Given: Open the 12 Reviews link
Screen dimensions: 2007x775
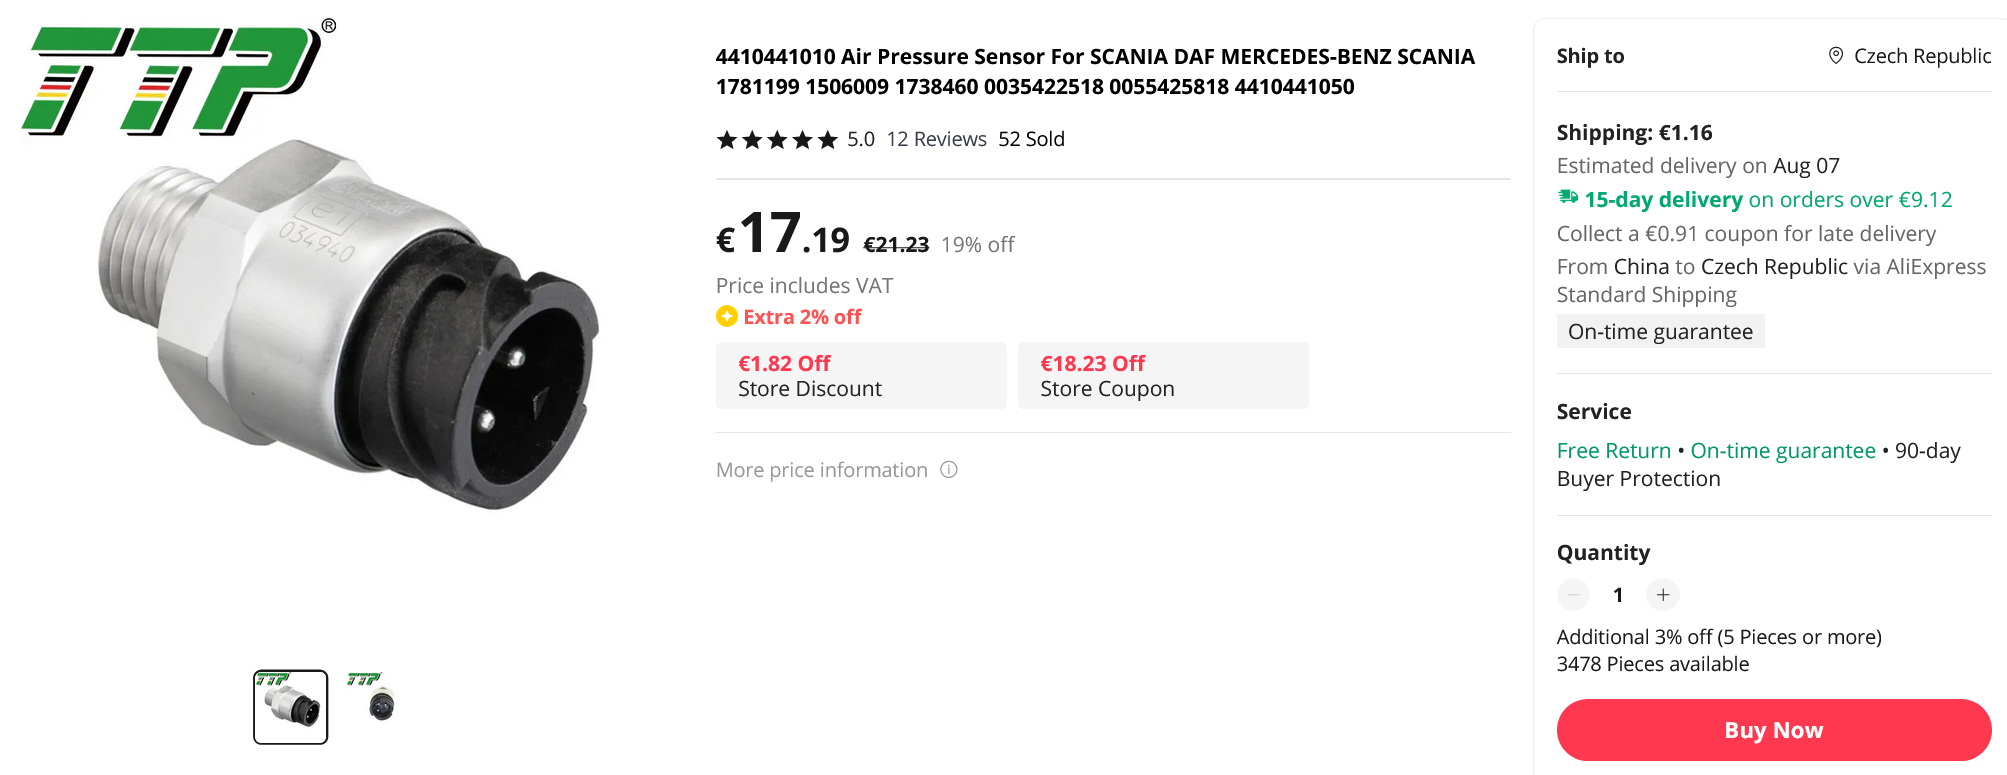Looking at the screenshot, I should point(936,139).
